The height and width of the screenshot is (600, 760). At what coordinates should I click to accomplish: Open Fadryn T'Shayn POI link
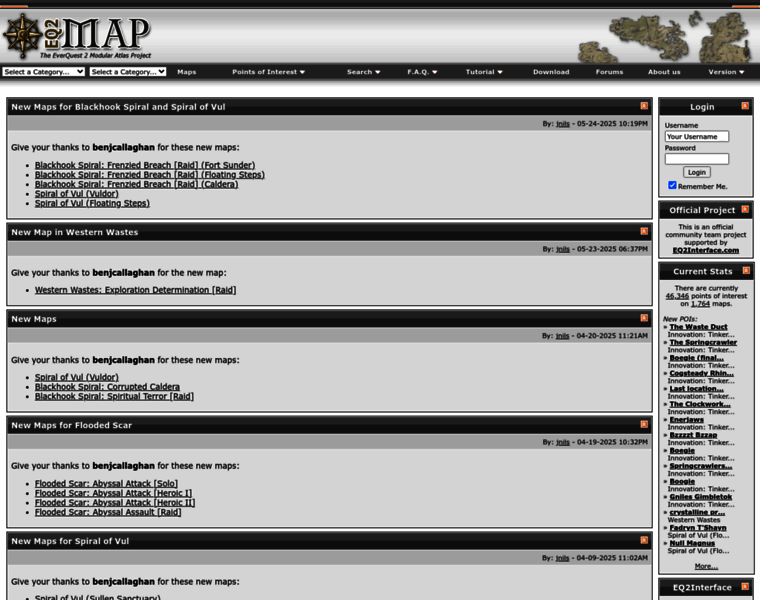tap(698, 528)
